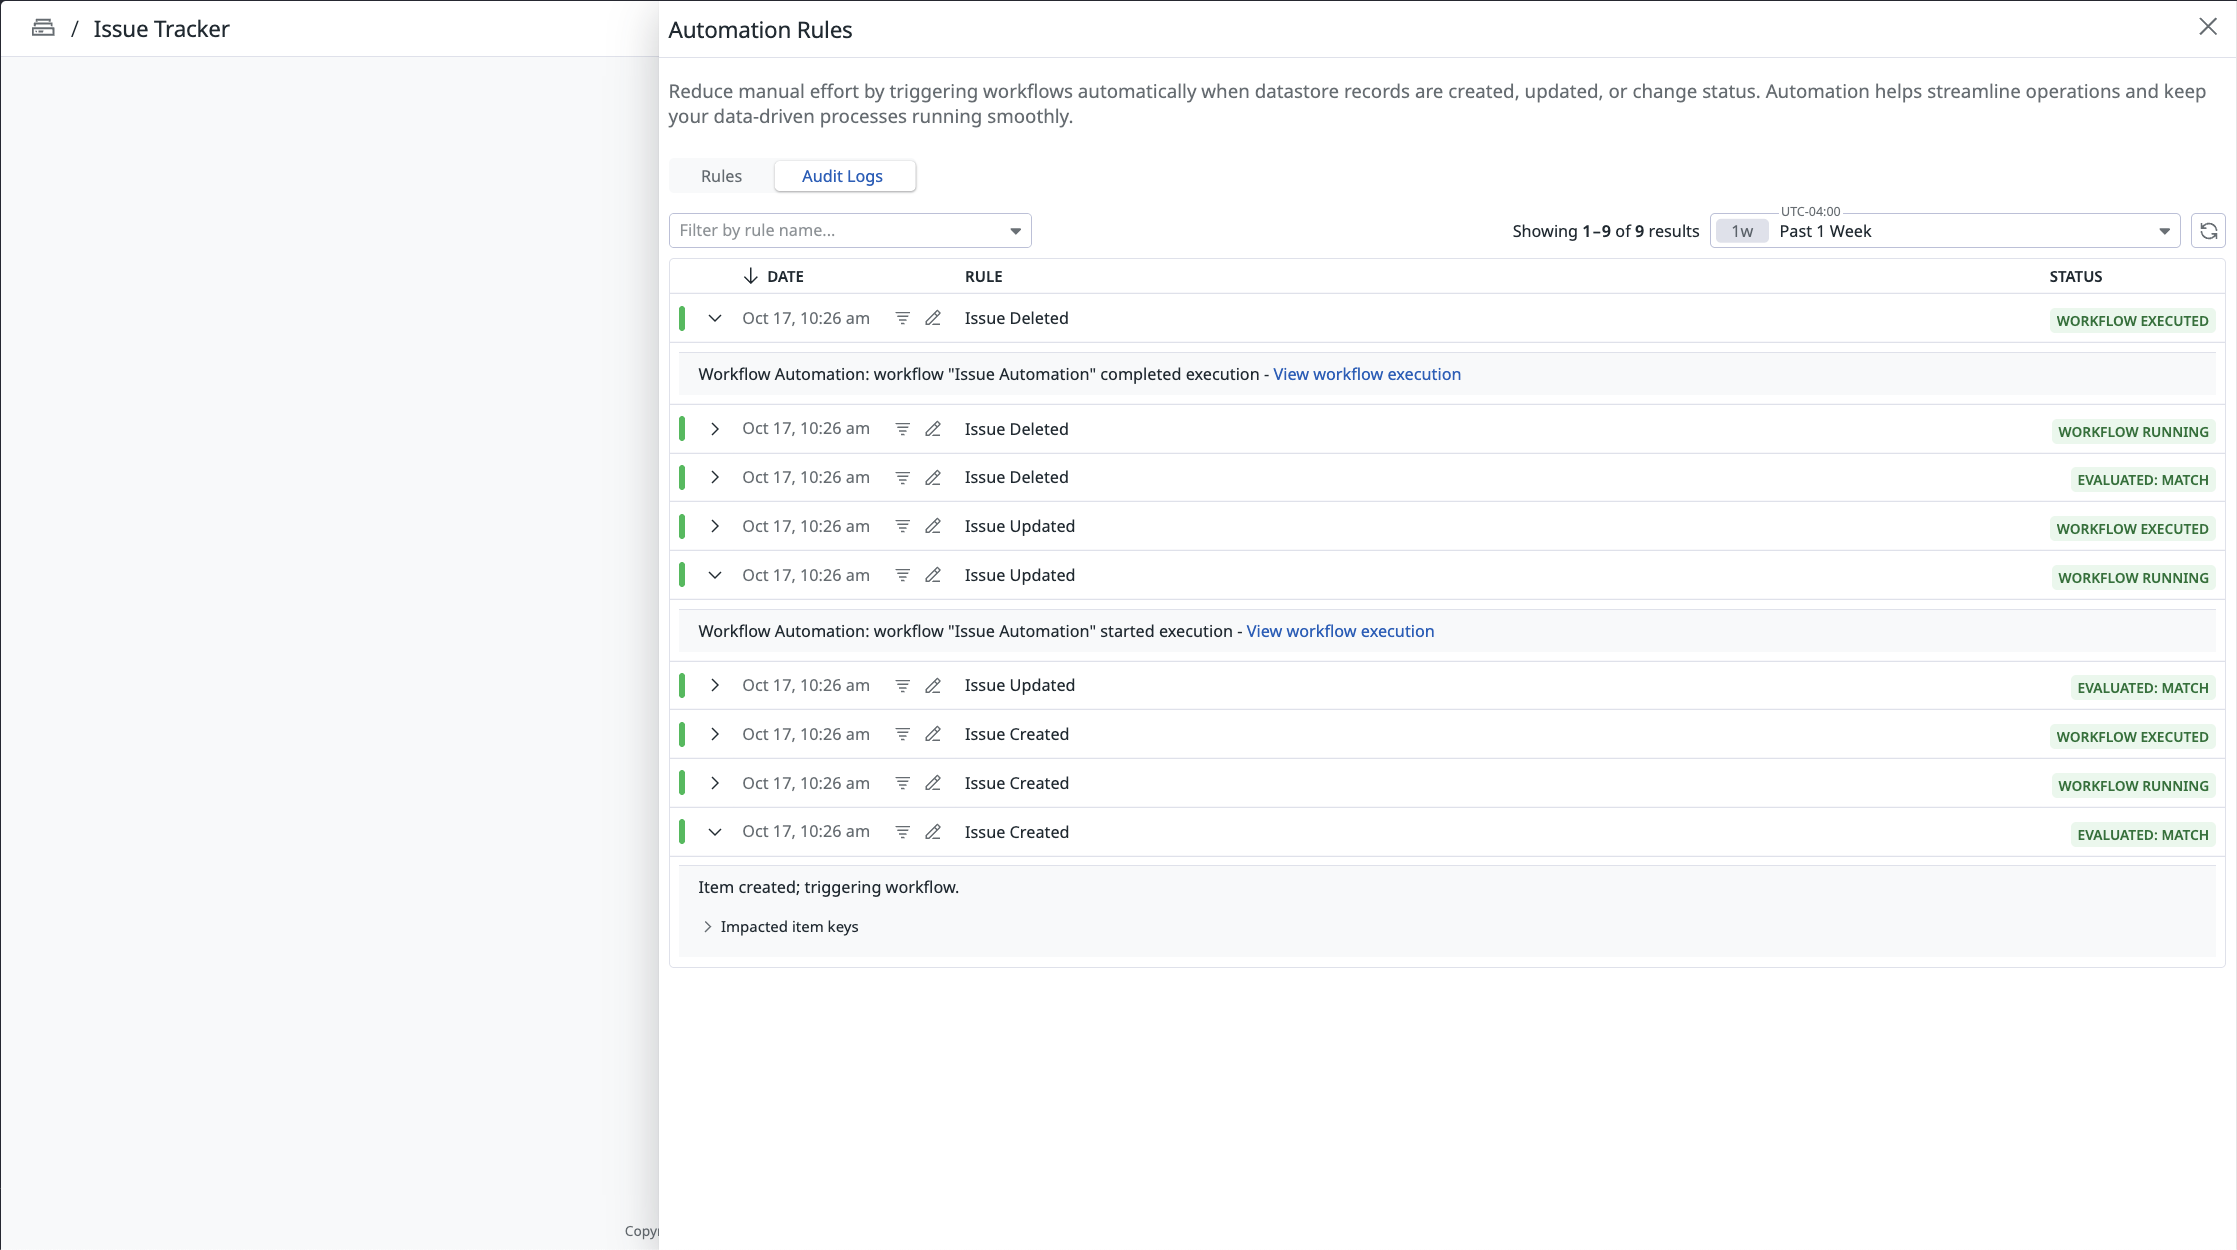Expand the Issue Deleted workflow running row
Image resolution: width=2237 pixels, height=1250 pixels.
715,429
